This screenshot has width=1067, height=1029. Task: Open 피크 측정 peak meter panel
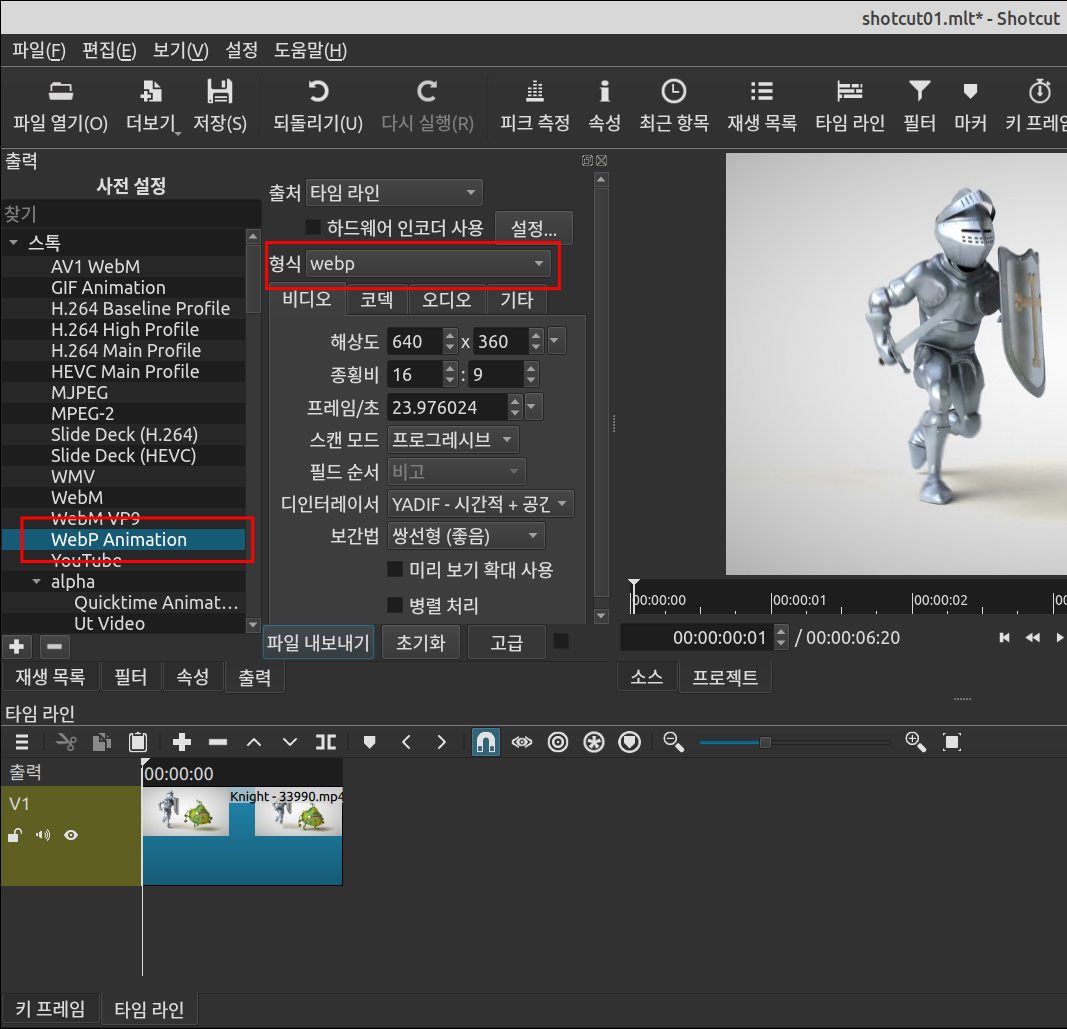(x=535, y=106)
